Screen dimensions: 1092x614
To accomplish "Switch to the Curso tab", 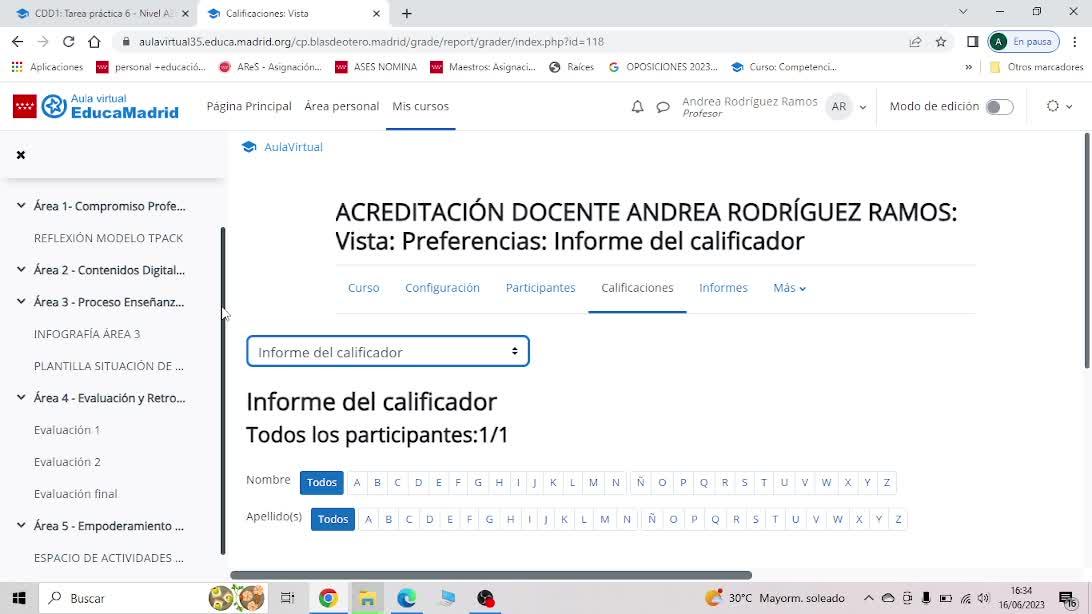I will tap(364, 288).
